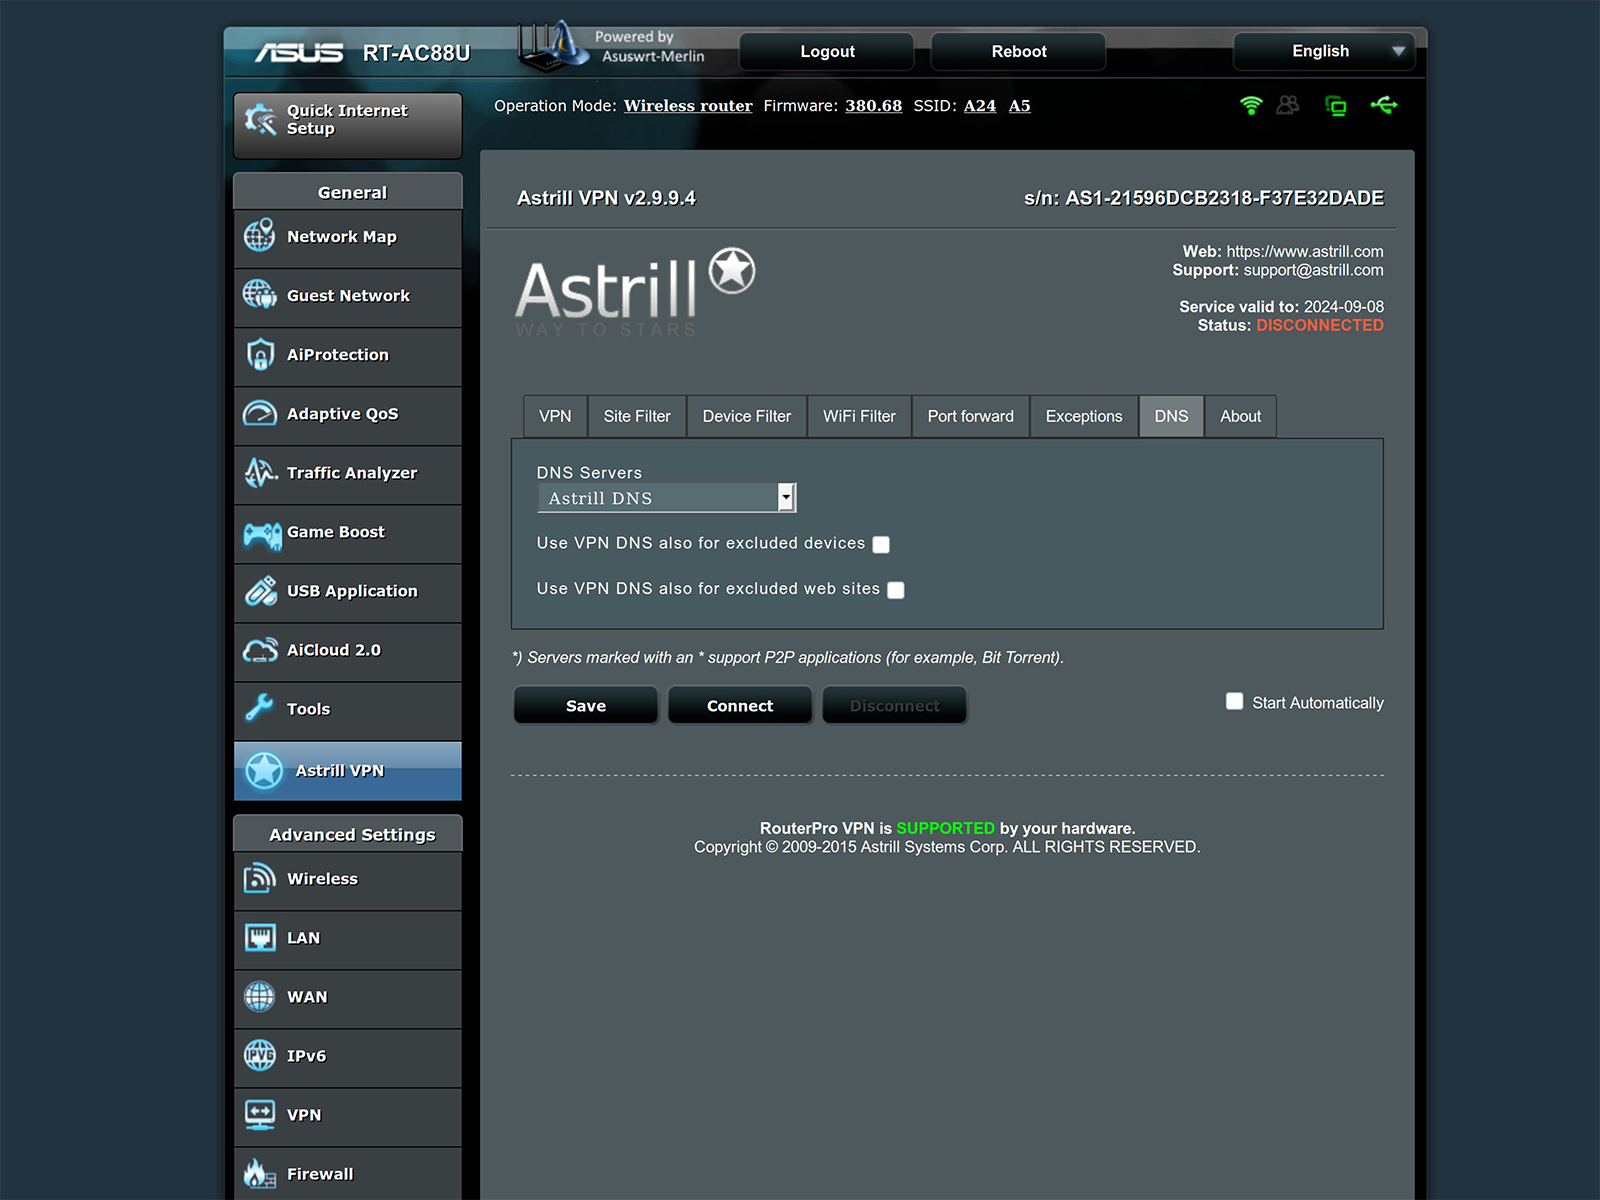
Task: Switch to the Device Filter tab
Action: click(747, 416)
